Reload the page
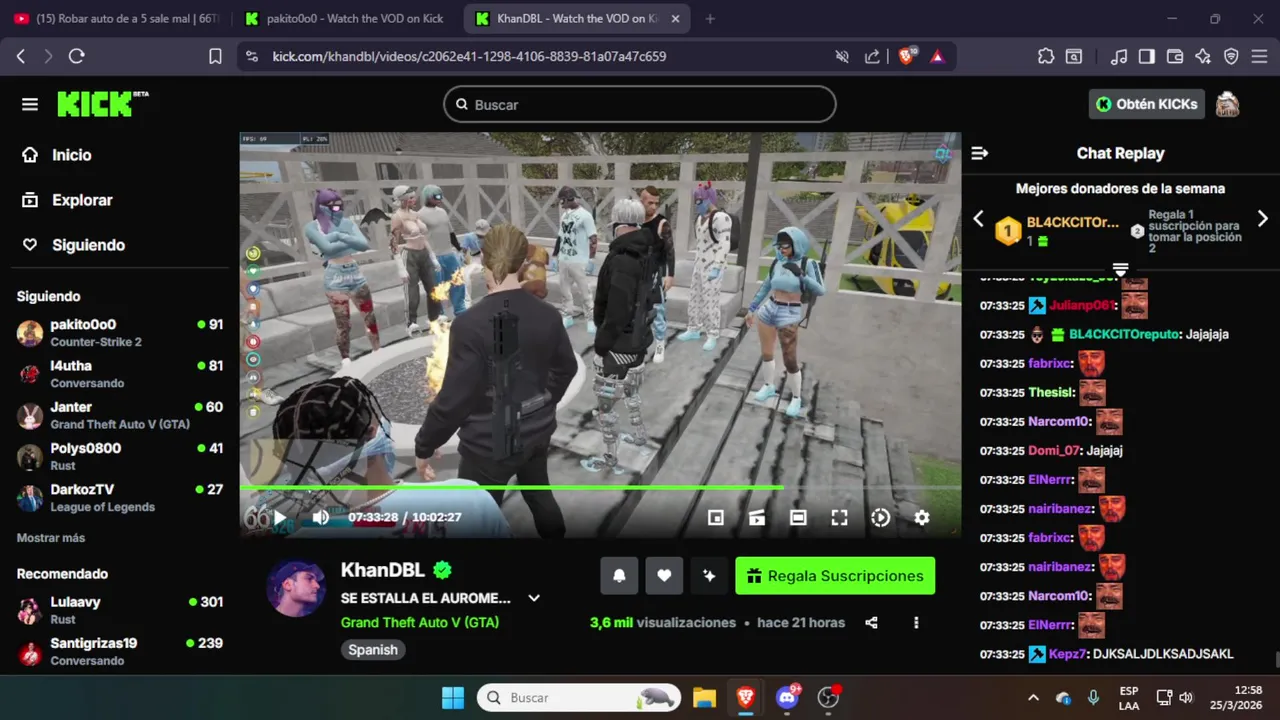 point(76,57)
